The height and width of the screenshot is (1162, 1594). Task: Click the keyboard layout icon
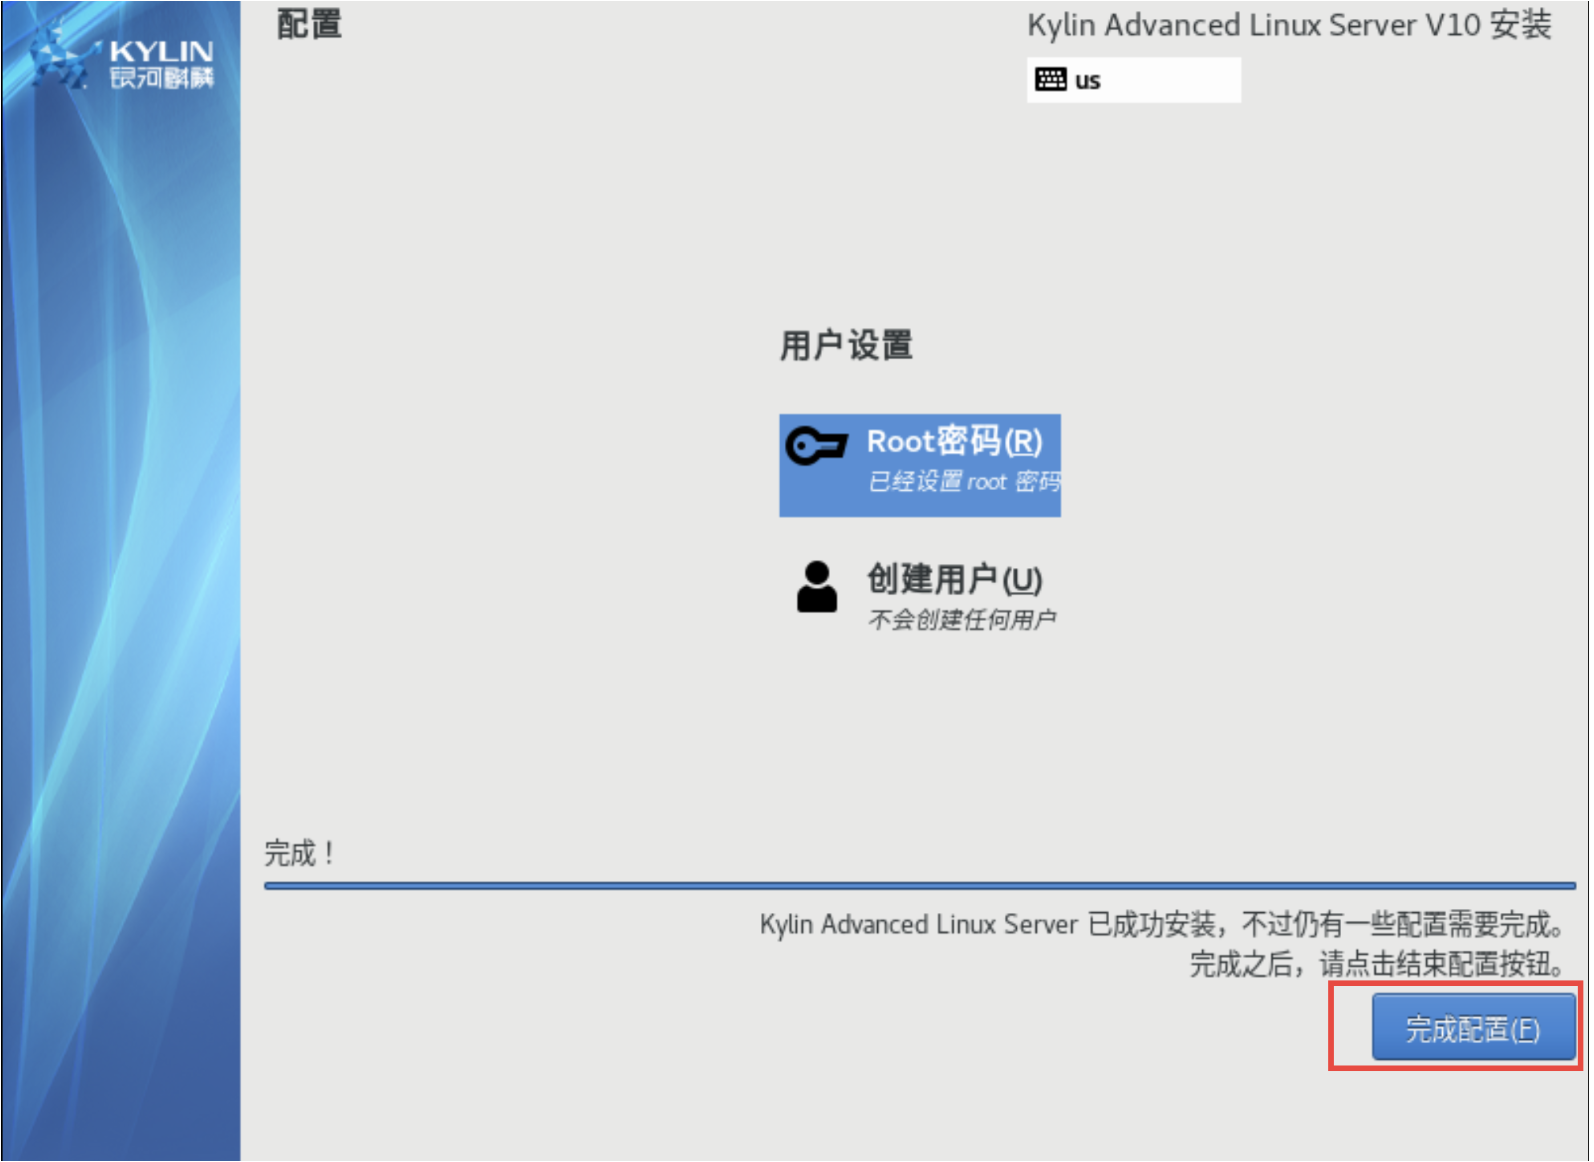pos(1051,80)
